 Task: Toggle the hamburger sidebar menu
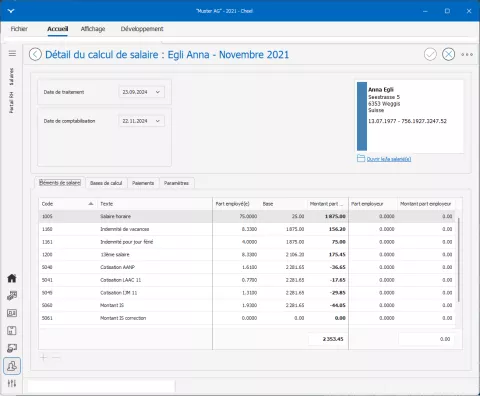tap(12, 53)
